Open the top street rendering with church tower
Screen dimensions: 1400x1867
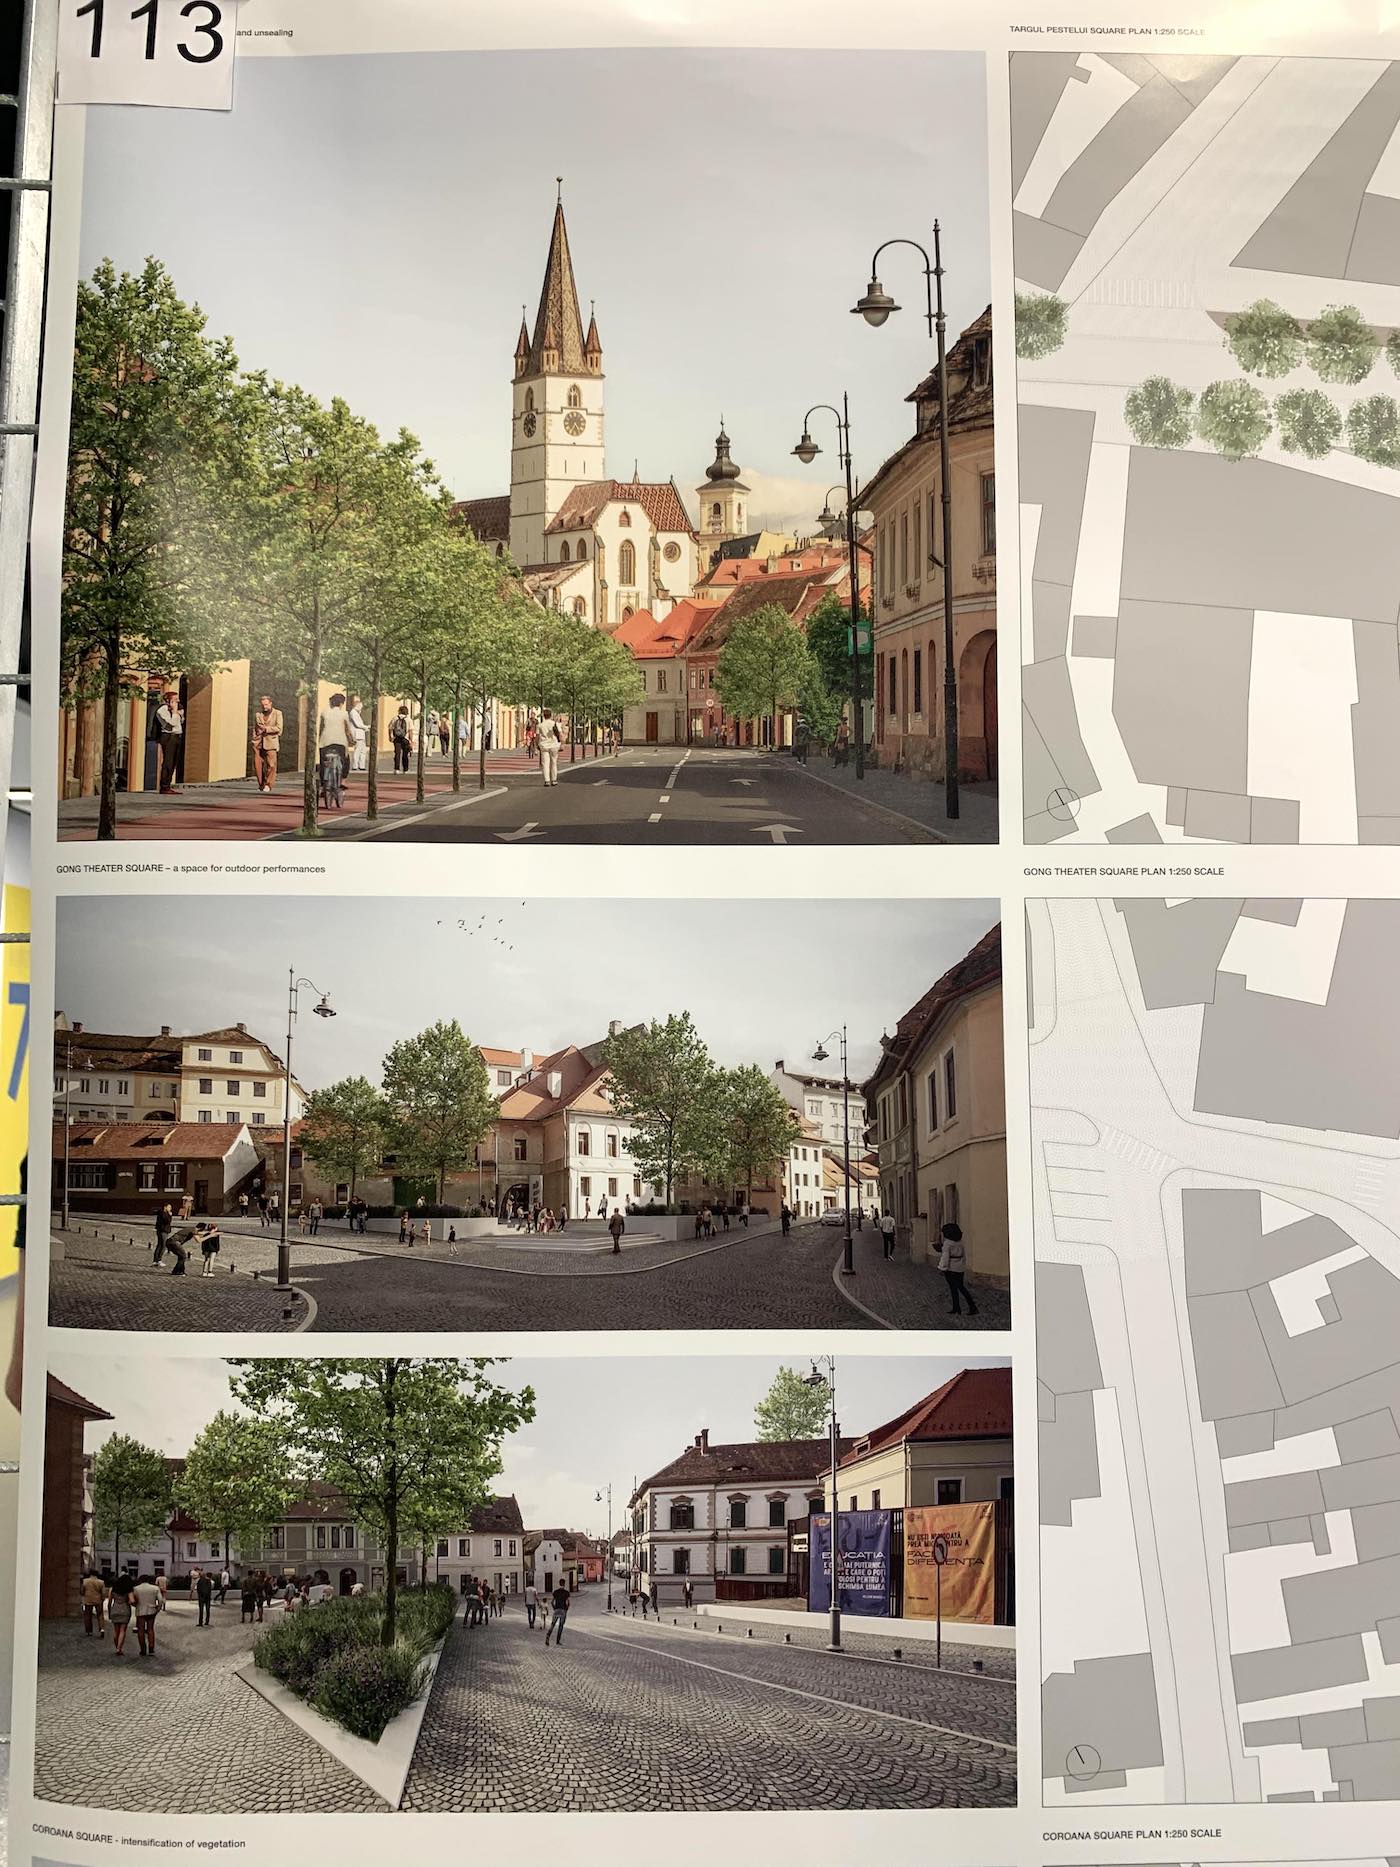[x=527, y=447]
